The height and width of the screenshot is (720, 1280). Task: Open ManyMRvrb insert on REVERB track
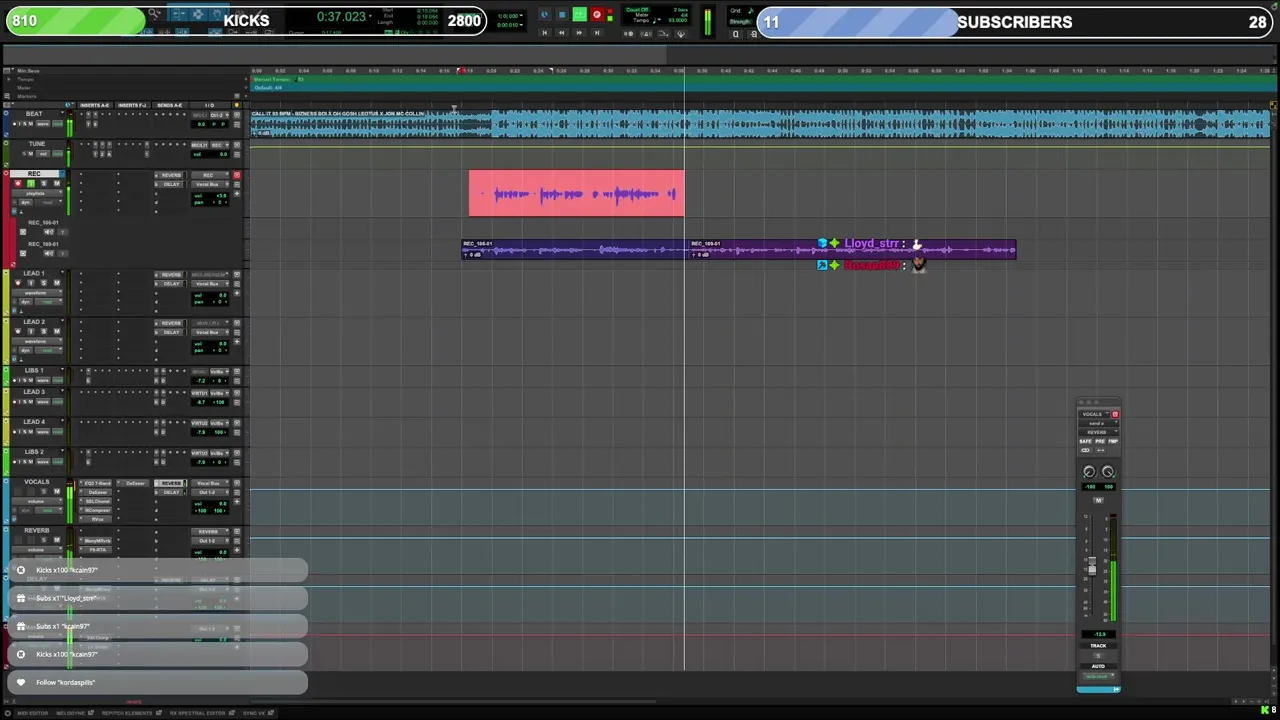tap(99, 541)
